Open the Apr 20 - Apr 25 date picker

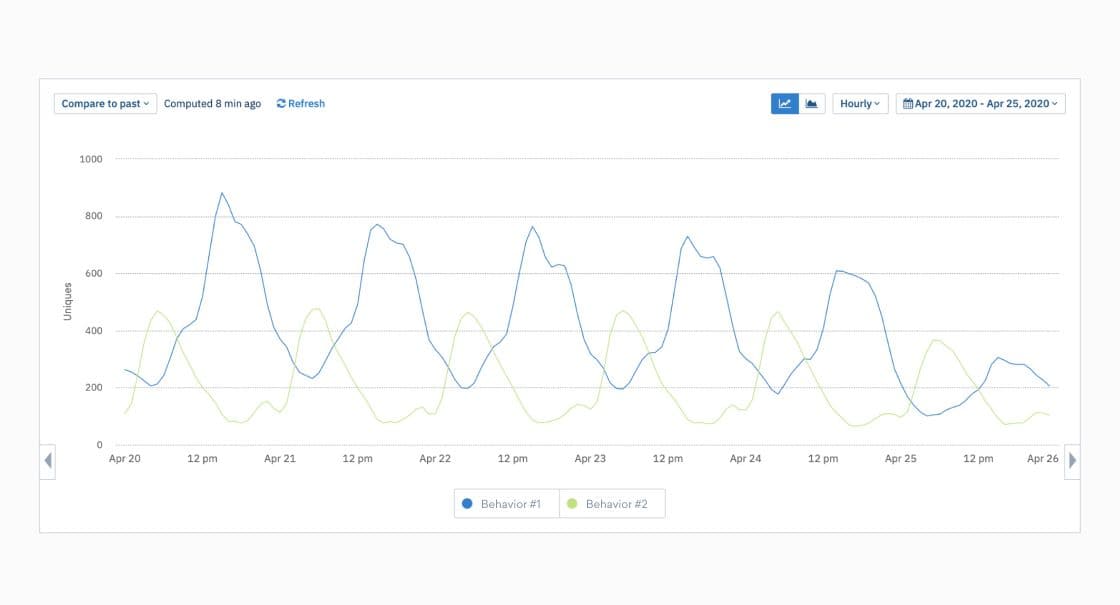point(981,104)
